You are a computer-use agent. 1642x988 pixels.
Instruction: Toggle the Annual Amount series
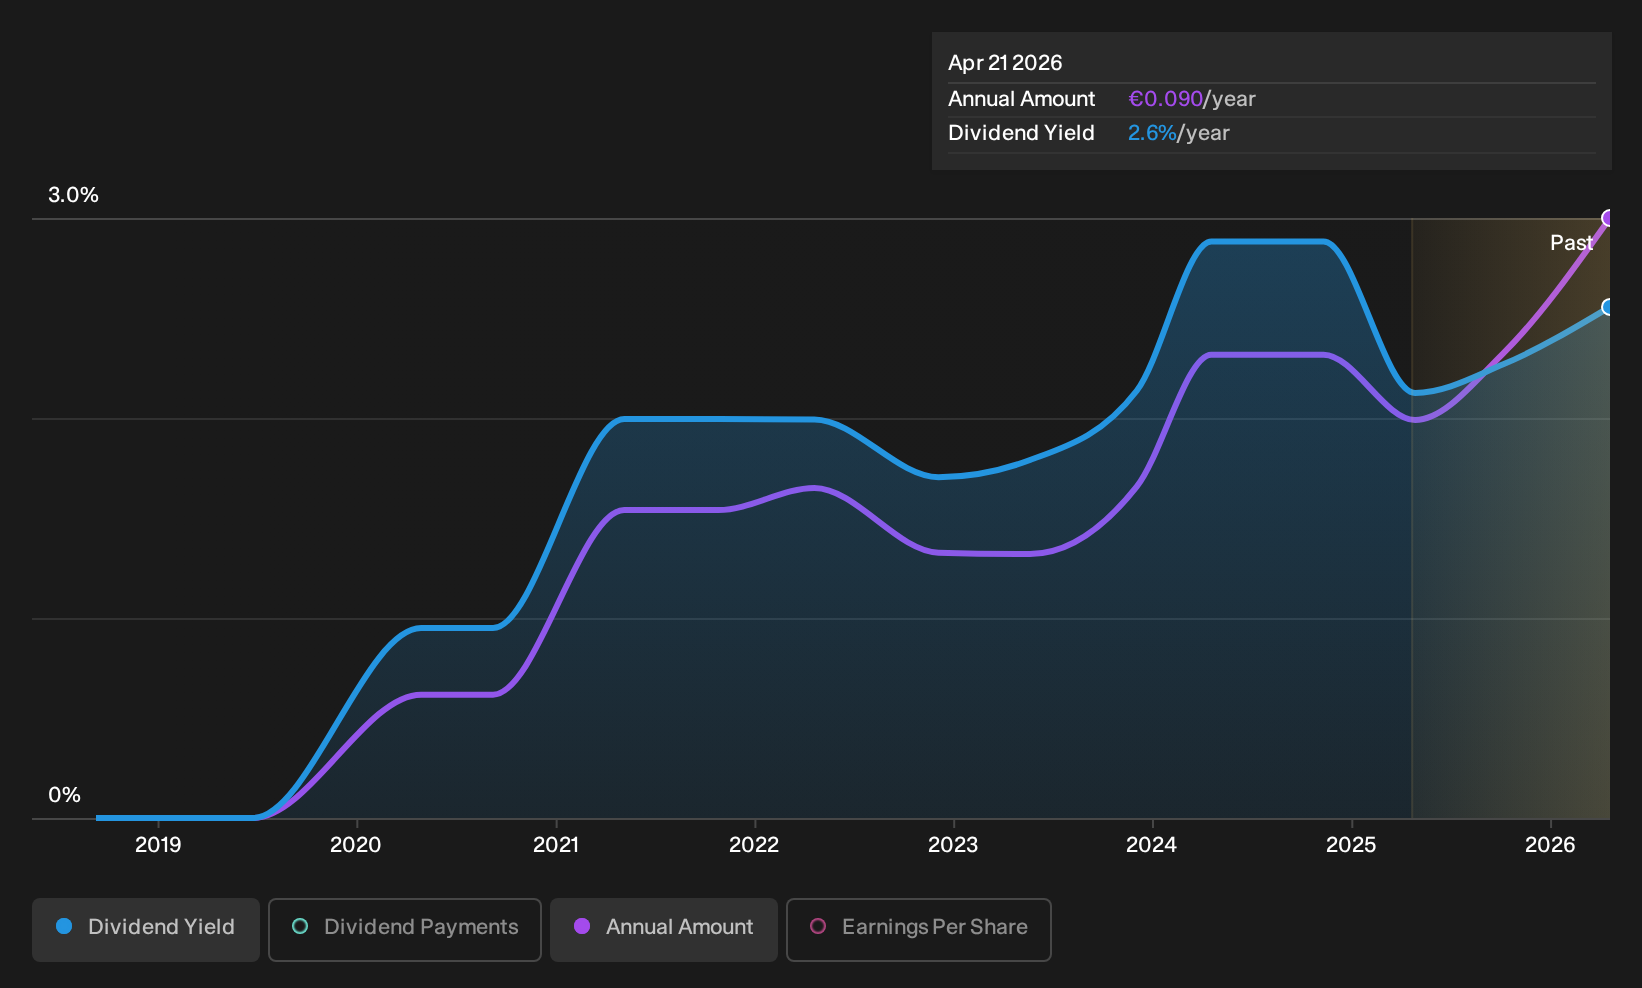pos(664,930)
